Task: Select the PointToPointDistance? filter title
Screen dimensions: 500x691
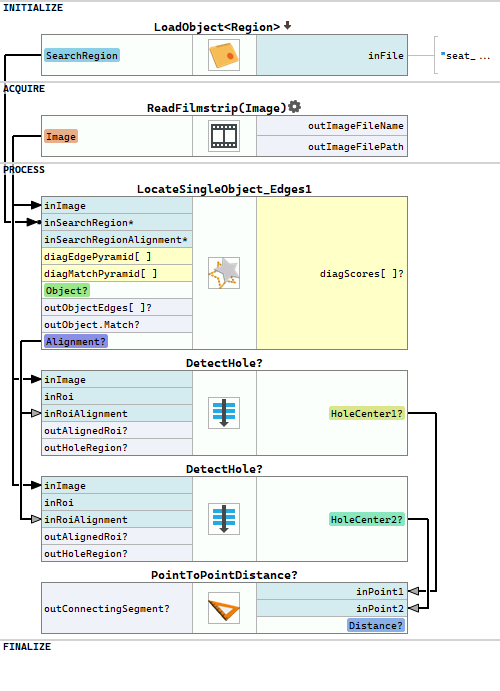Action: click(x=224, y=575)
